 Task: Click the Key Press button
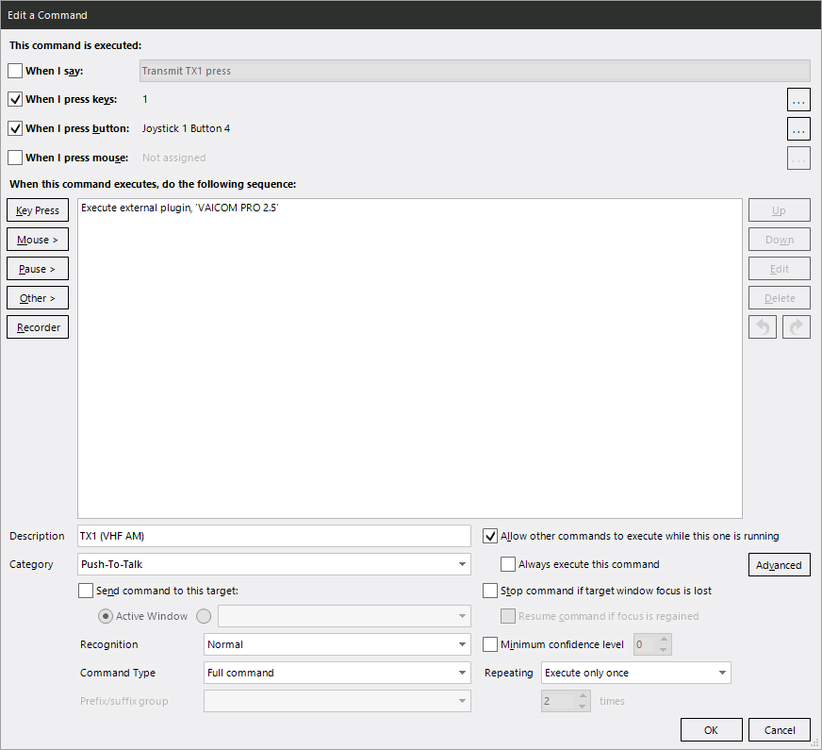pyautogui.click(x=38, y=210)
